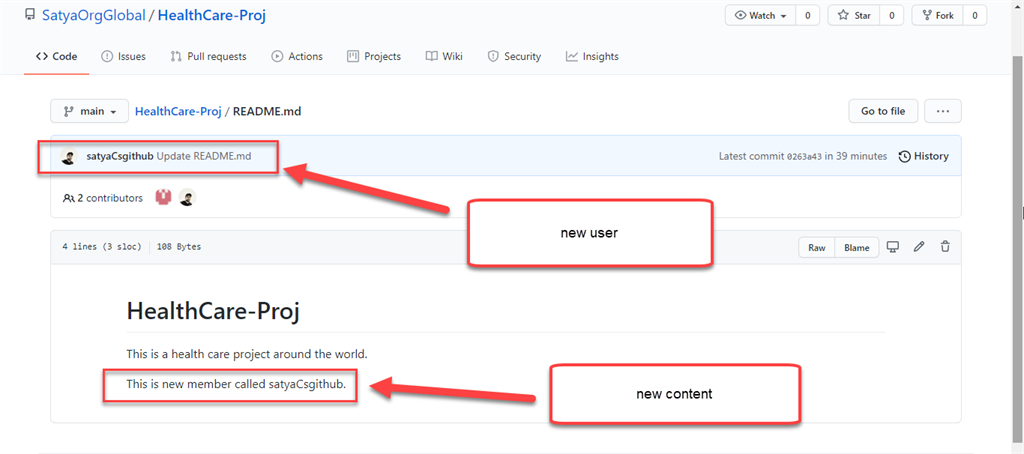Click the Fork count of 0

coord(975,16)
